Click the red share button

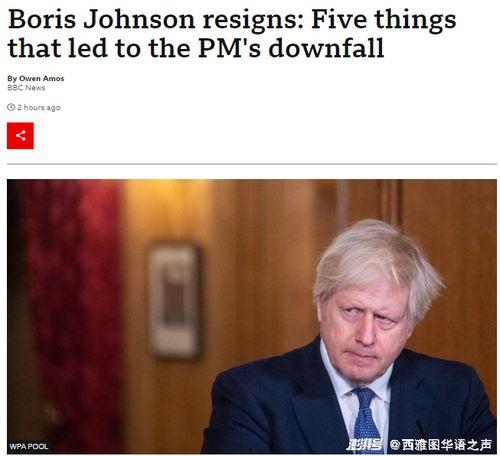click(20, 136)
